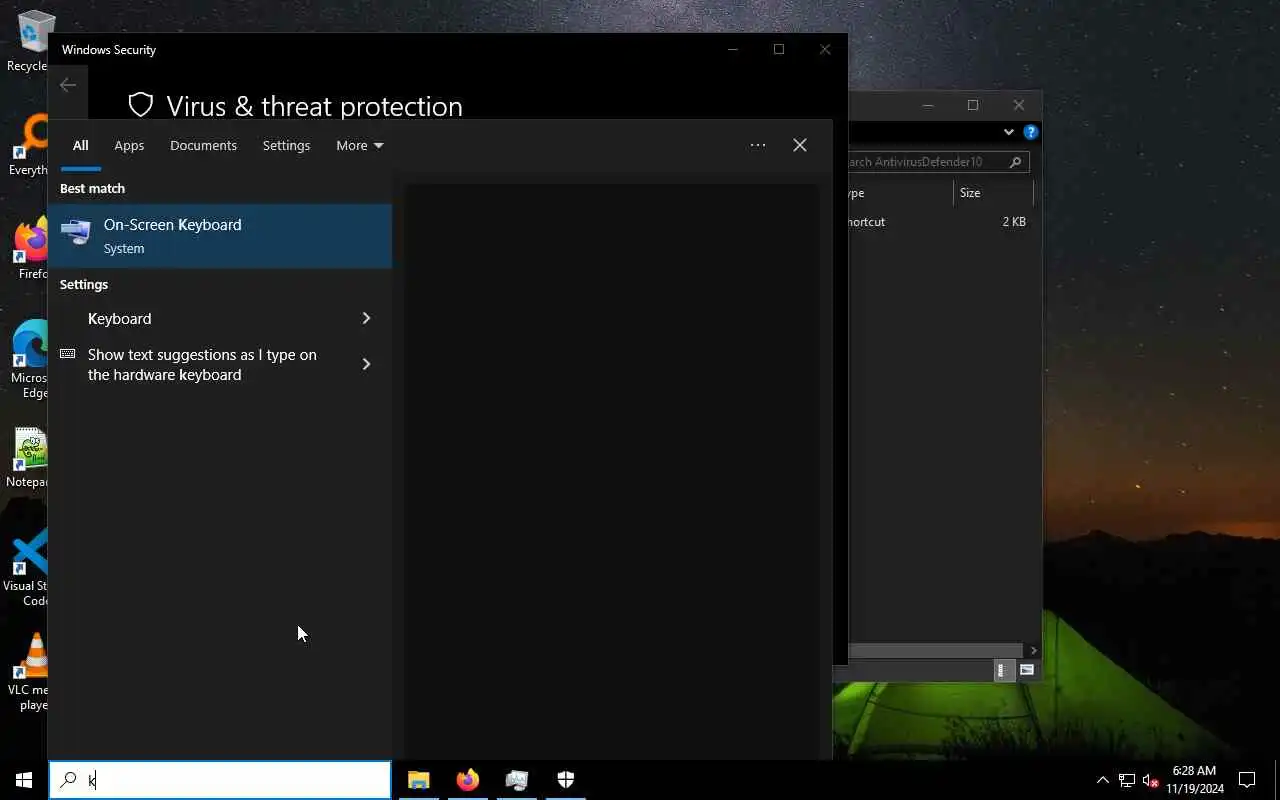Image resolution: width=1280 pixels, height=800 pixels.
Task: Select the All search filter tab
Action: pos(80,145)
